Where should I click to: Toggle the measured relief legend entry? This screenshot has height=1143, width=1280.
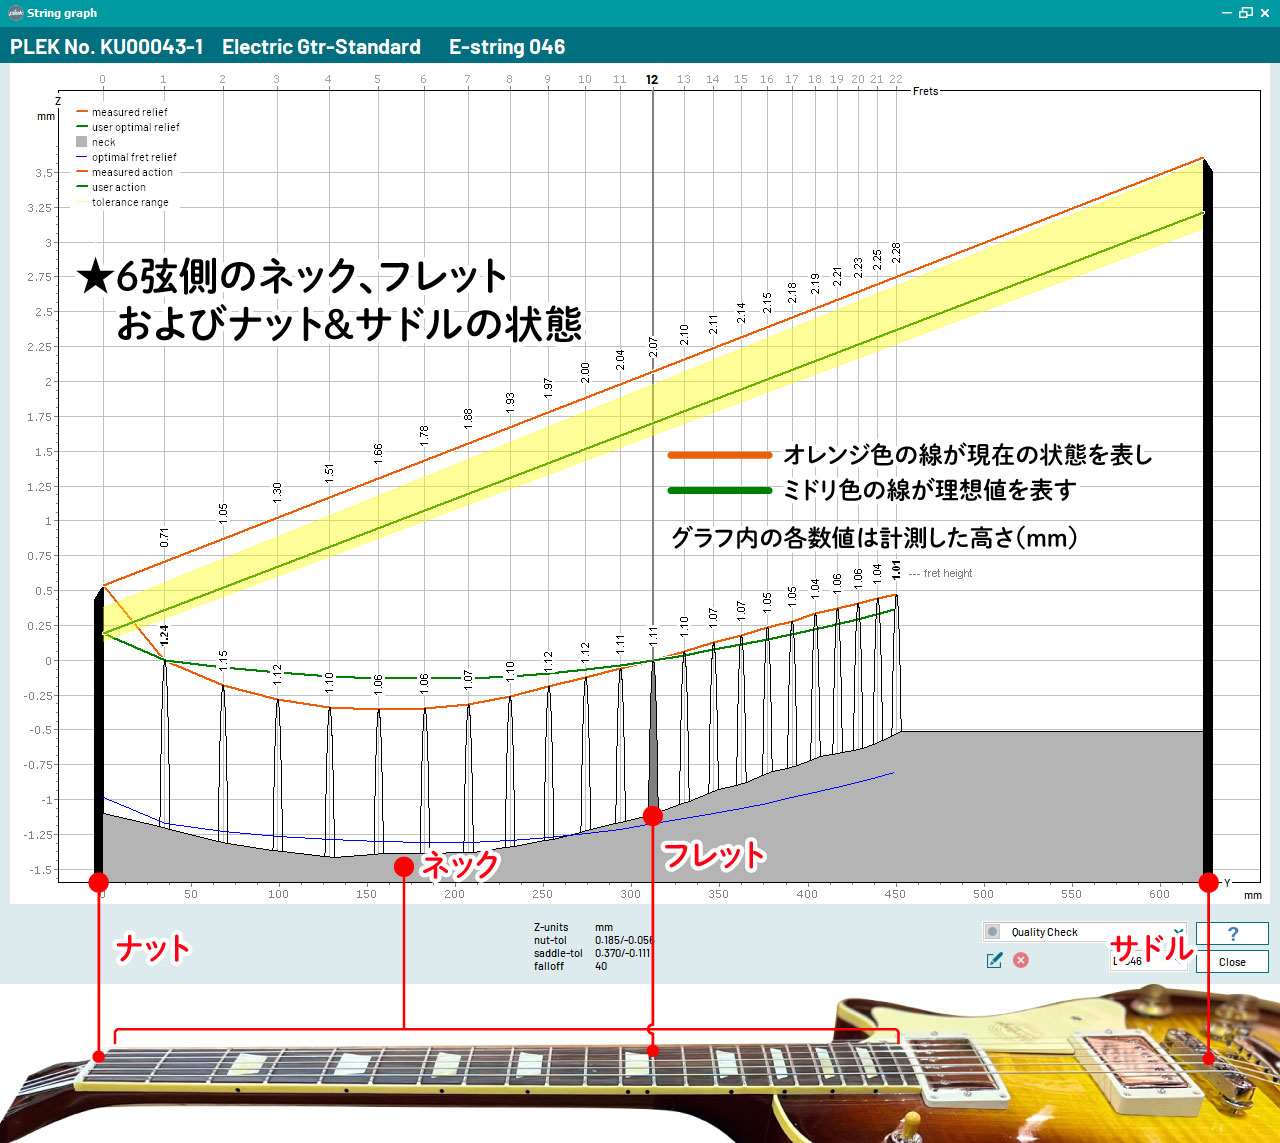[129, 113]
